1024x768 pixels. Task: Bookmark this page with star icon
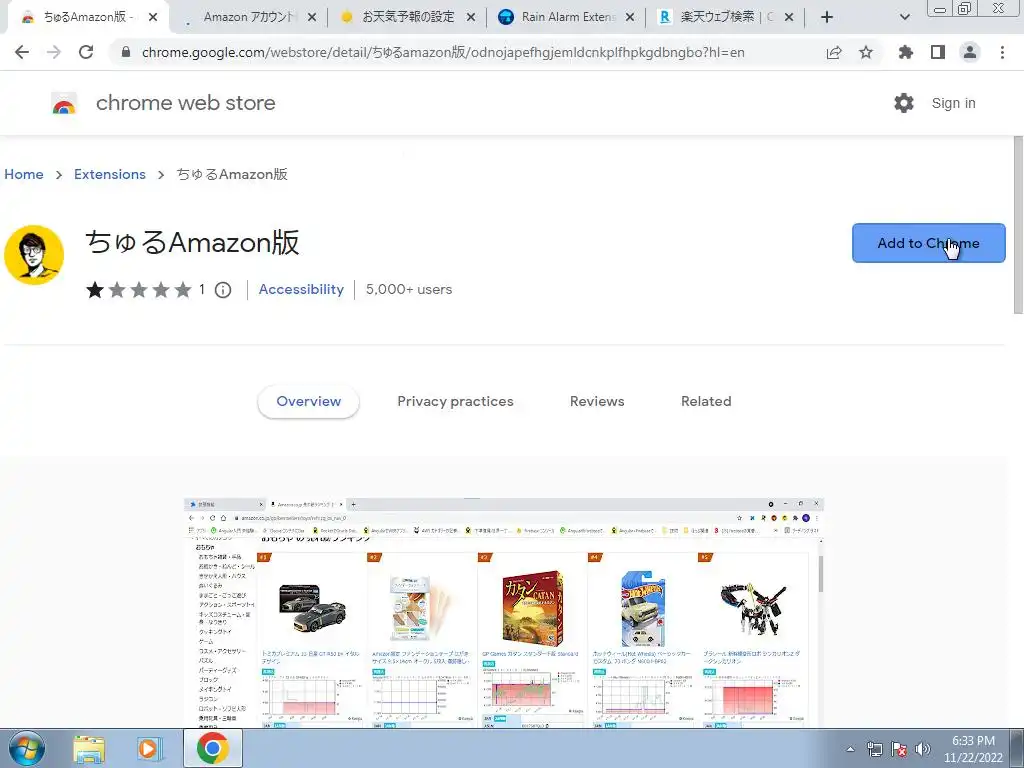[x=866, y=52]
